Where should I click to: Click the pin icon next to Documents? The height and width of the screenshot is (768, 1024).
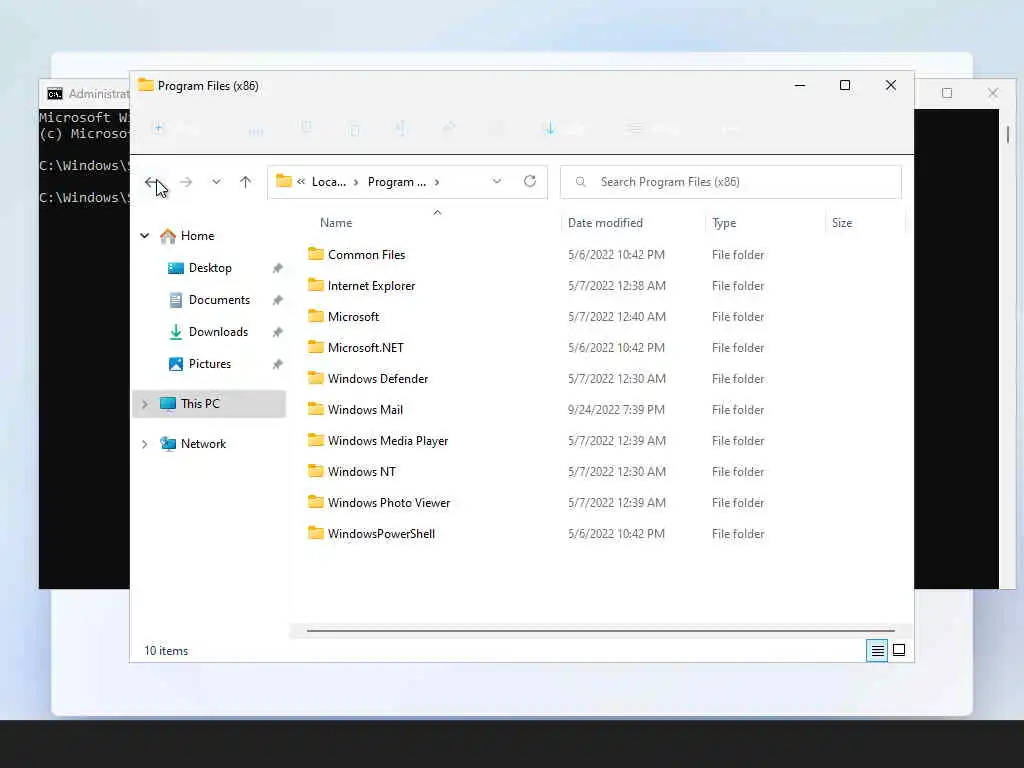pyautogui.click(x=278, y=300)
